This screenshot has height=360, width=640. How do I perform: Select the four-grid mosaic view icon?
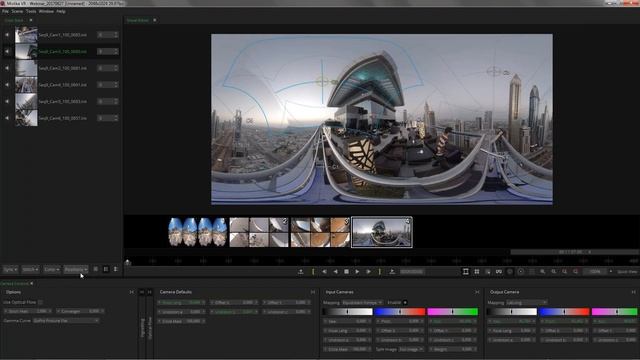477,271
